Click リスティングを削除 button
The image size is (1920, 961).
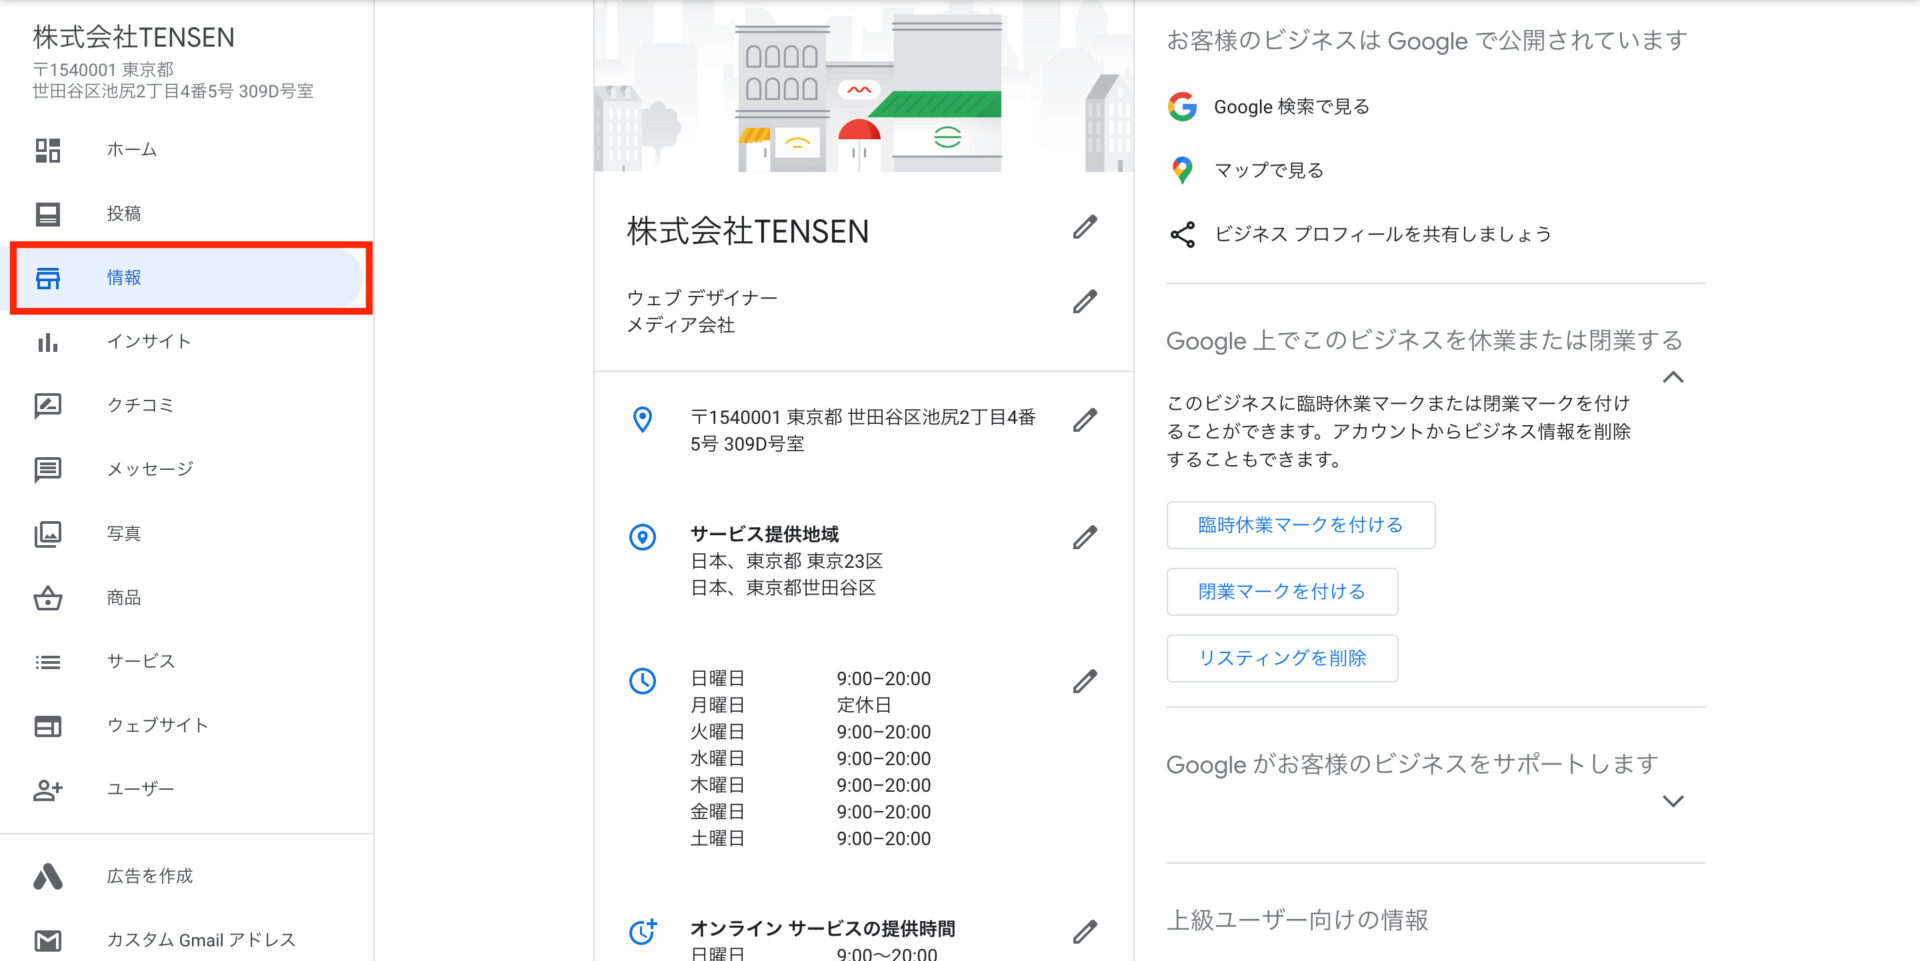(x=1282, y=658)
